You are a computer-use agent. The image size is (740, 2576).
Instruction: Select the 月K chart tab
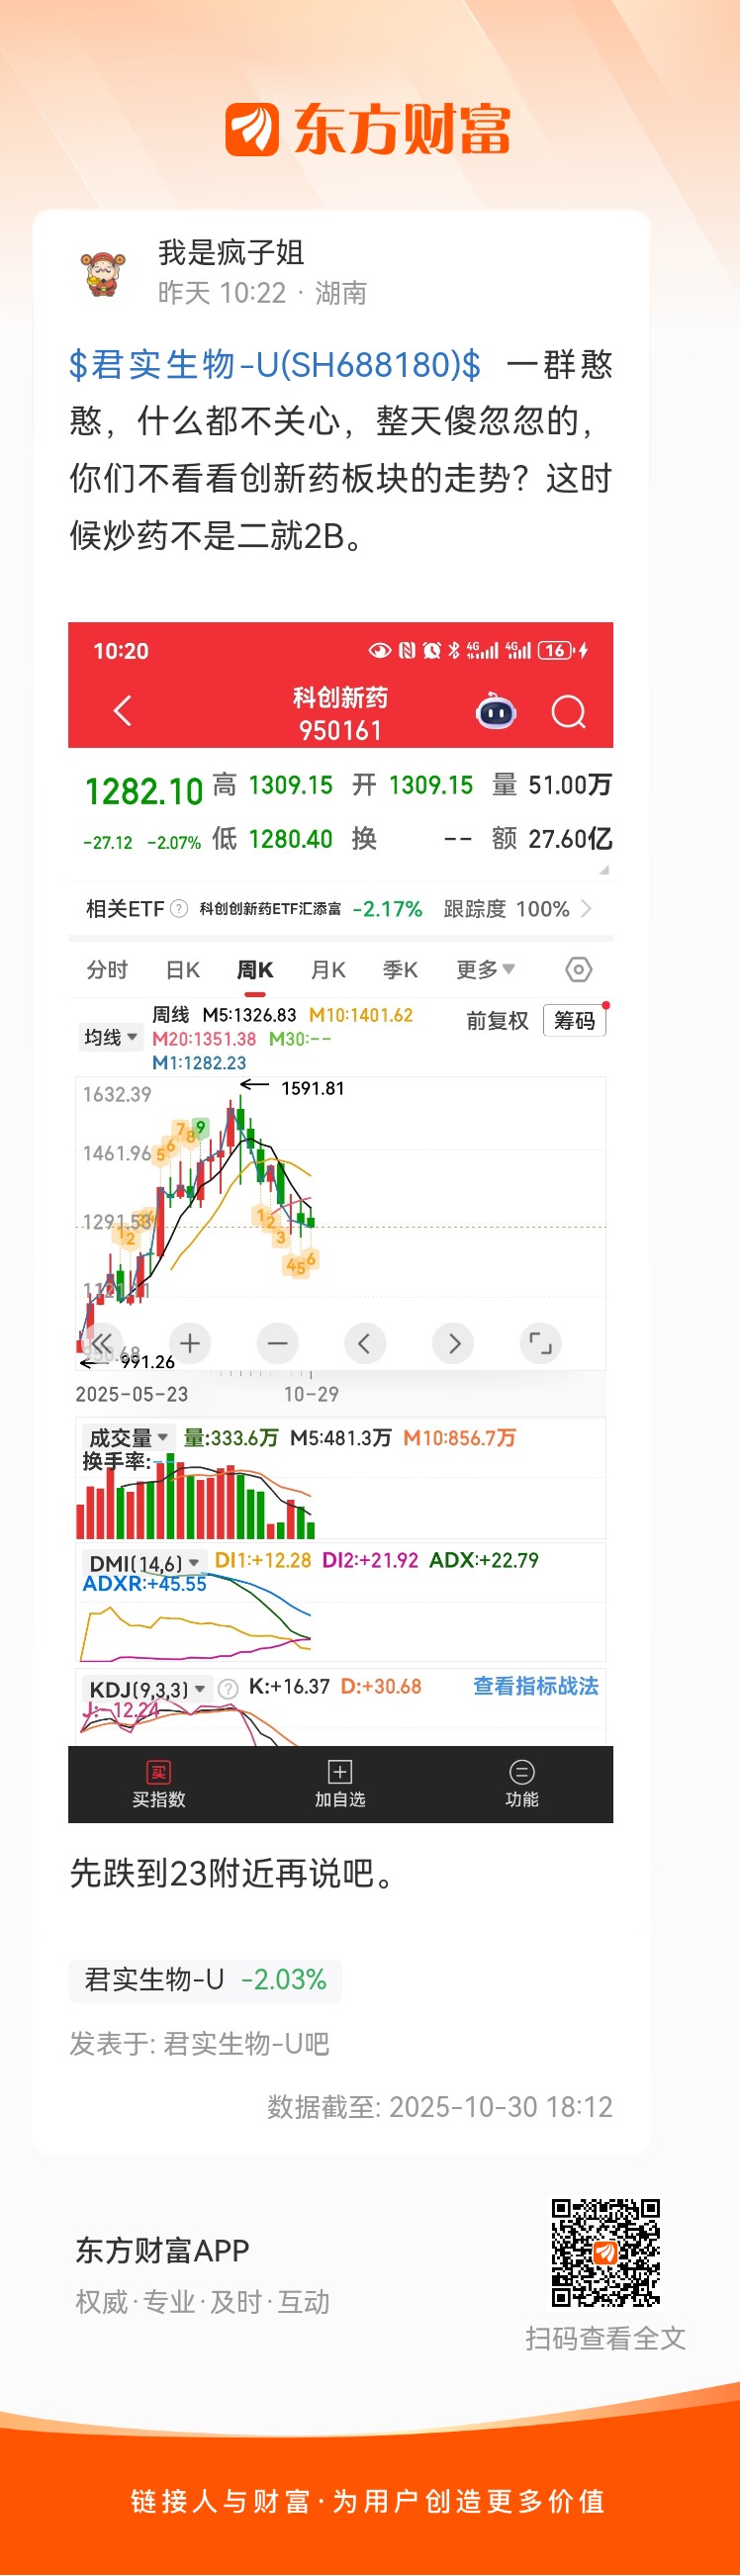click(328, 969)
